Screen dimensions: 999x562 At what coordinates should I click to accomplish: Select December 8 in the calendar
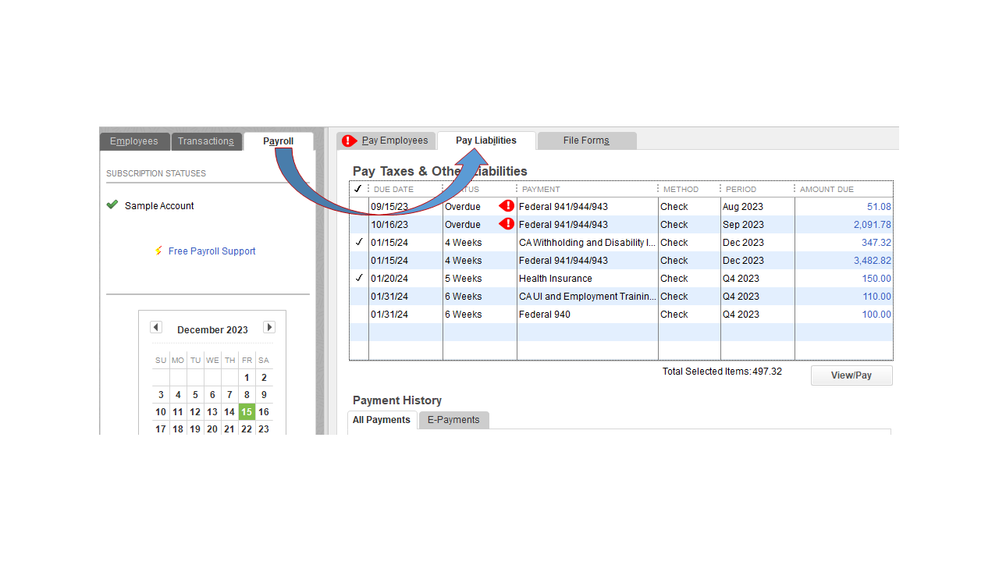pyautogui.click(x=247, y=394)
